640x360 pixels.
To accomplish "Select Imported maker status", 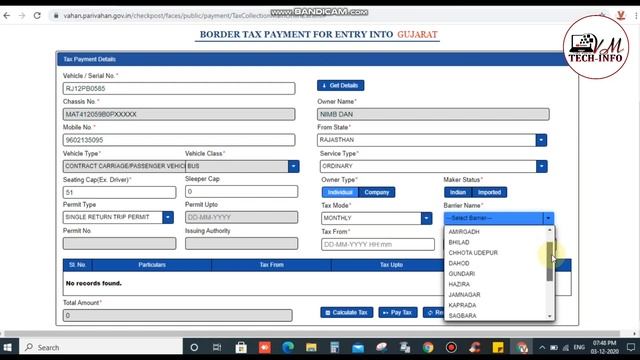I will 489,192.
